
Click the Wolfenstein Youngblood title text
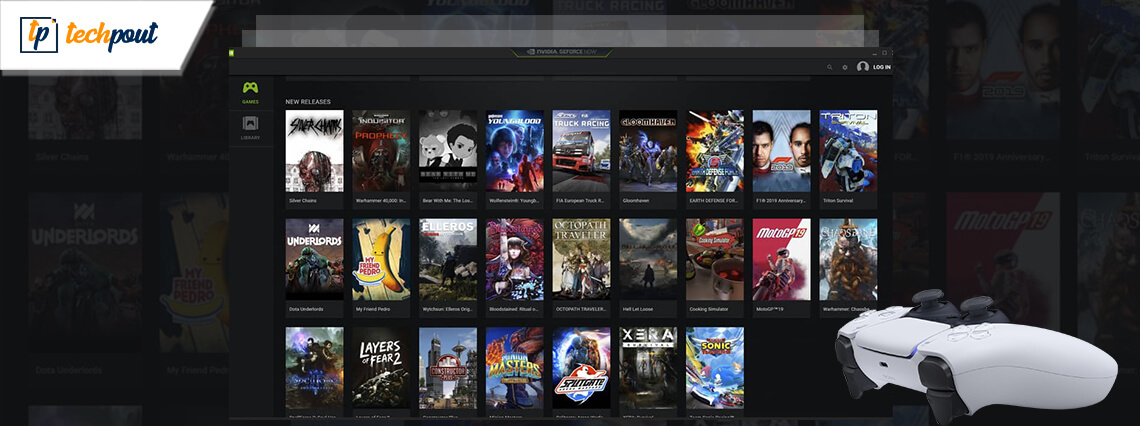[x=514, y=200]
